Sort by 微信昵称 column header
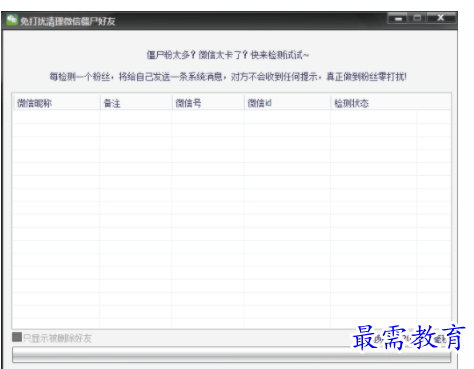 tap(56, 103)
